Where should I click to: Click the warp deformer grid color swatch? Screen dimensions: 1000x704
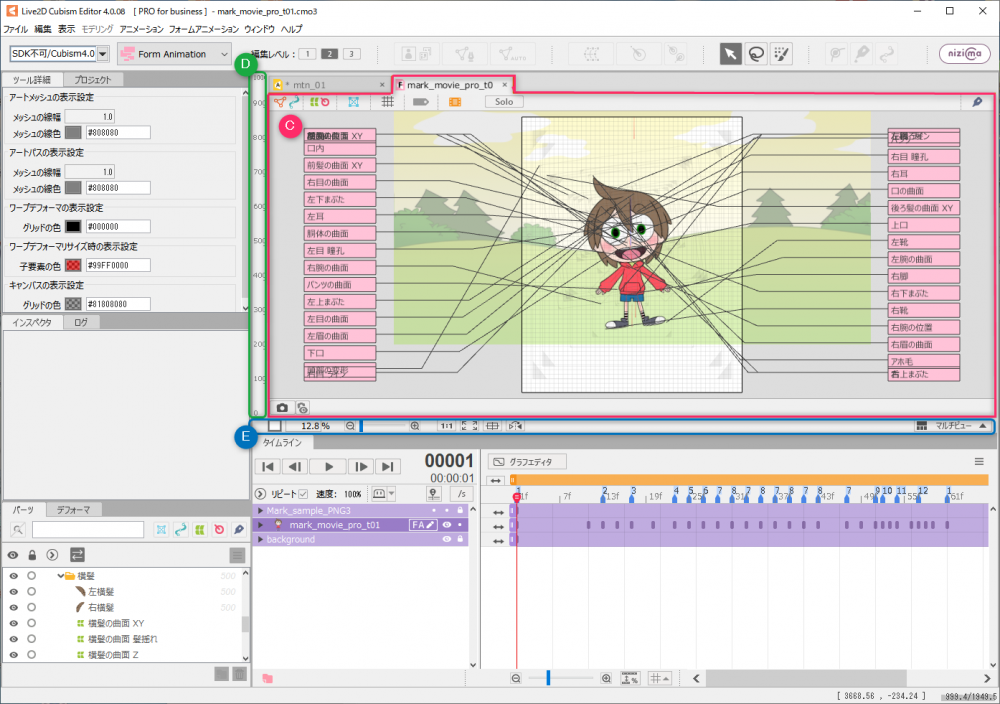[x=73, y=226]
